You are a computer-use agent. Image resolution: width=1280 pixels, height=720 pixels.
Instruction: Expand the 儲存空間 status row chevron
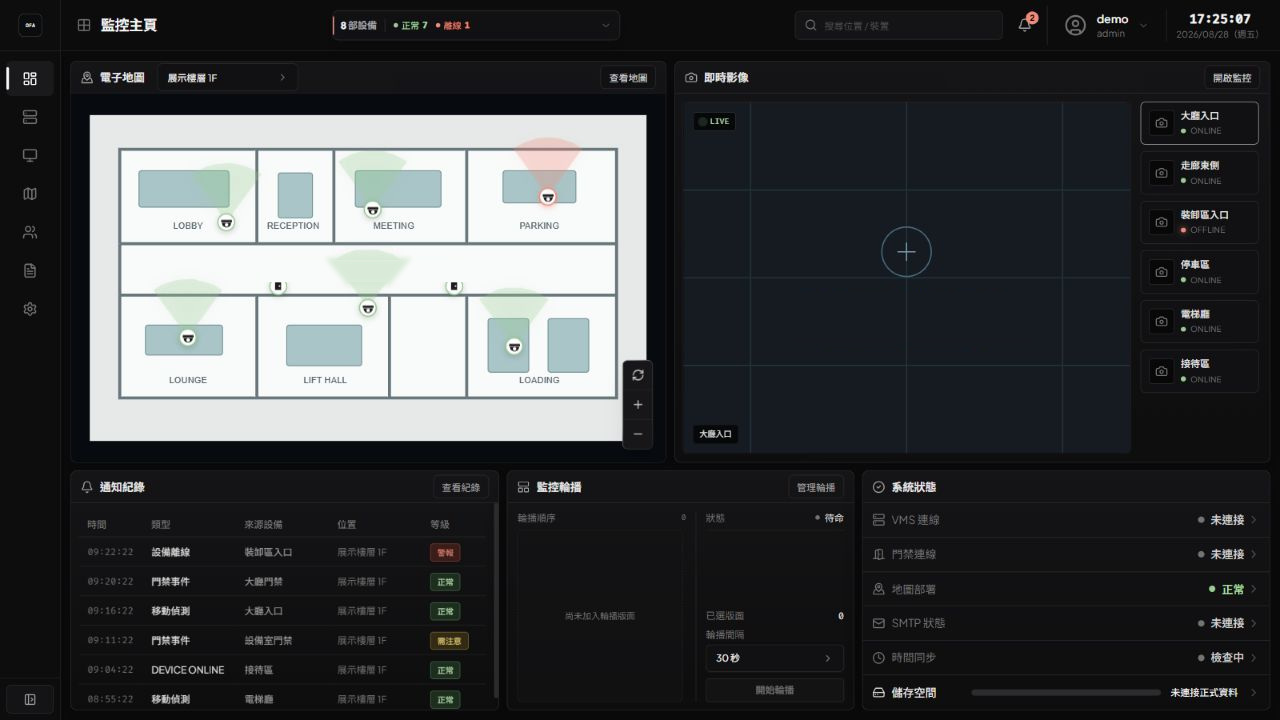[1254, 692]
